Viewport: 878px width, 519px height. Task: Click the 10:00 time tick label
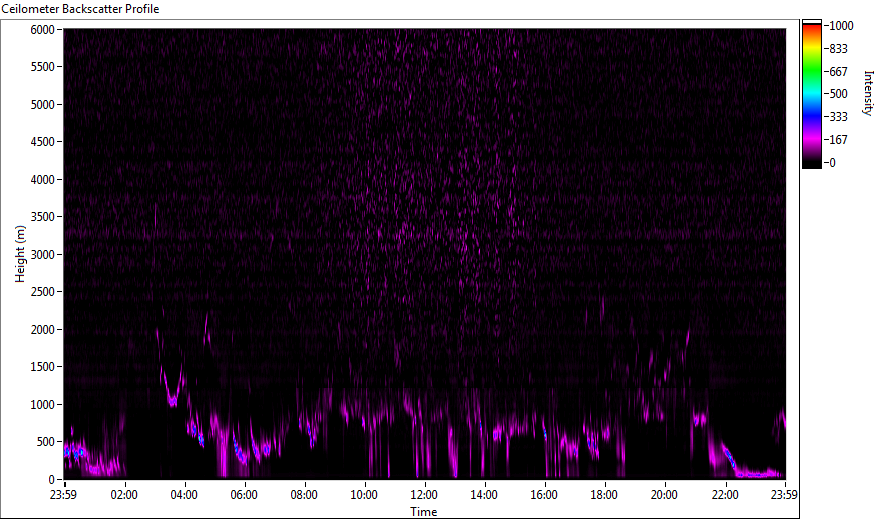click(x=364, y=495)
